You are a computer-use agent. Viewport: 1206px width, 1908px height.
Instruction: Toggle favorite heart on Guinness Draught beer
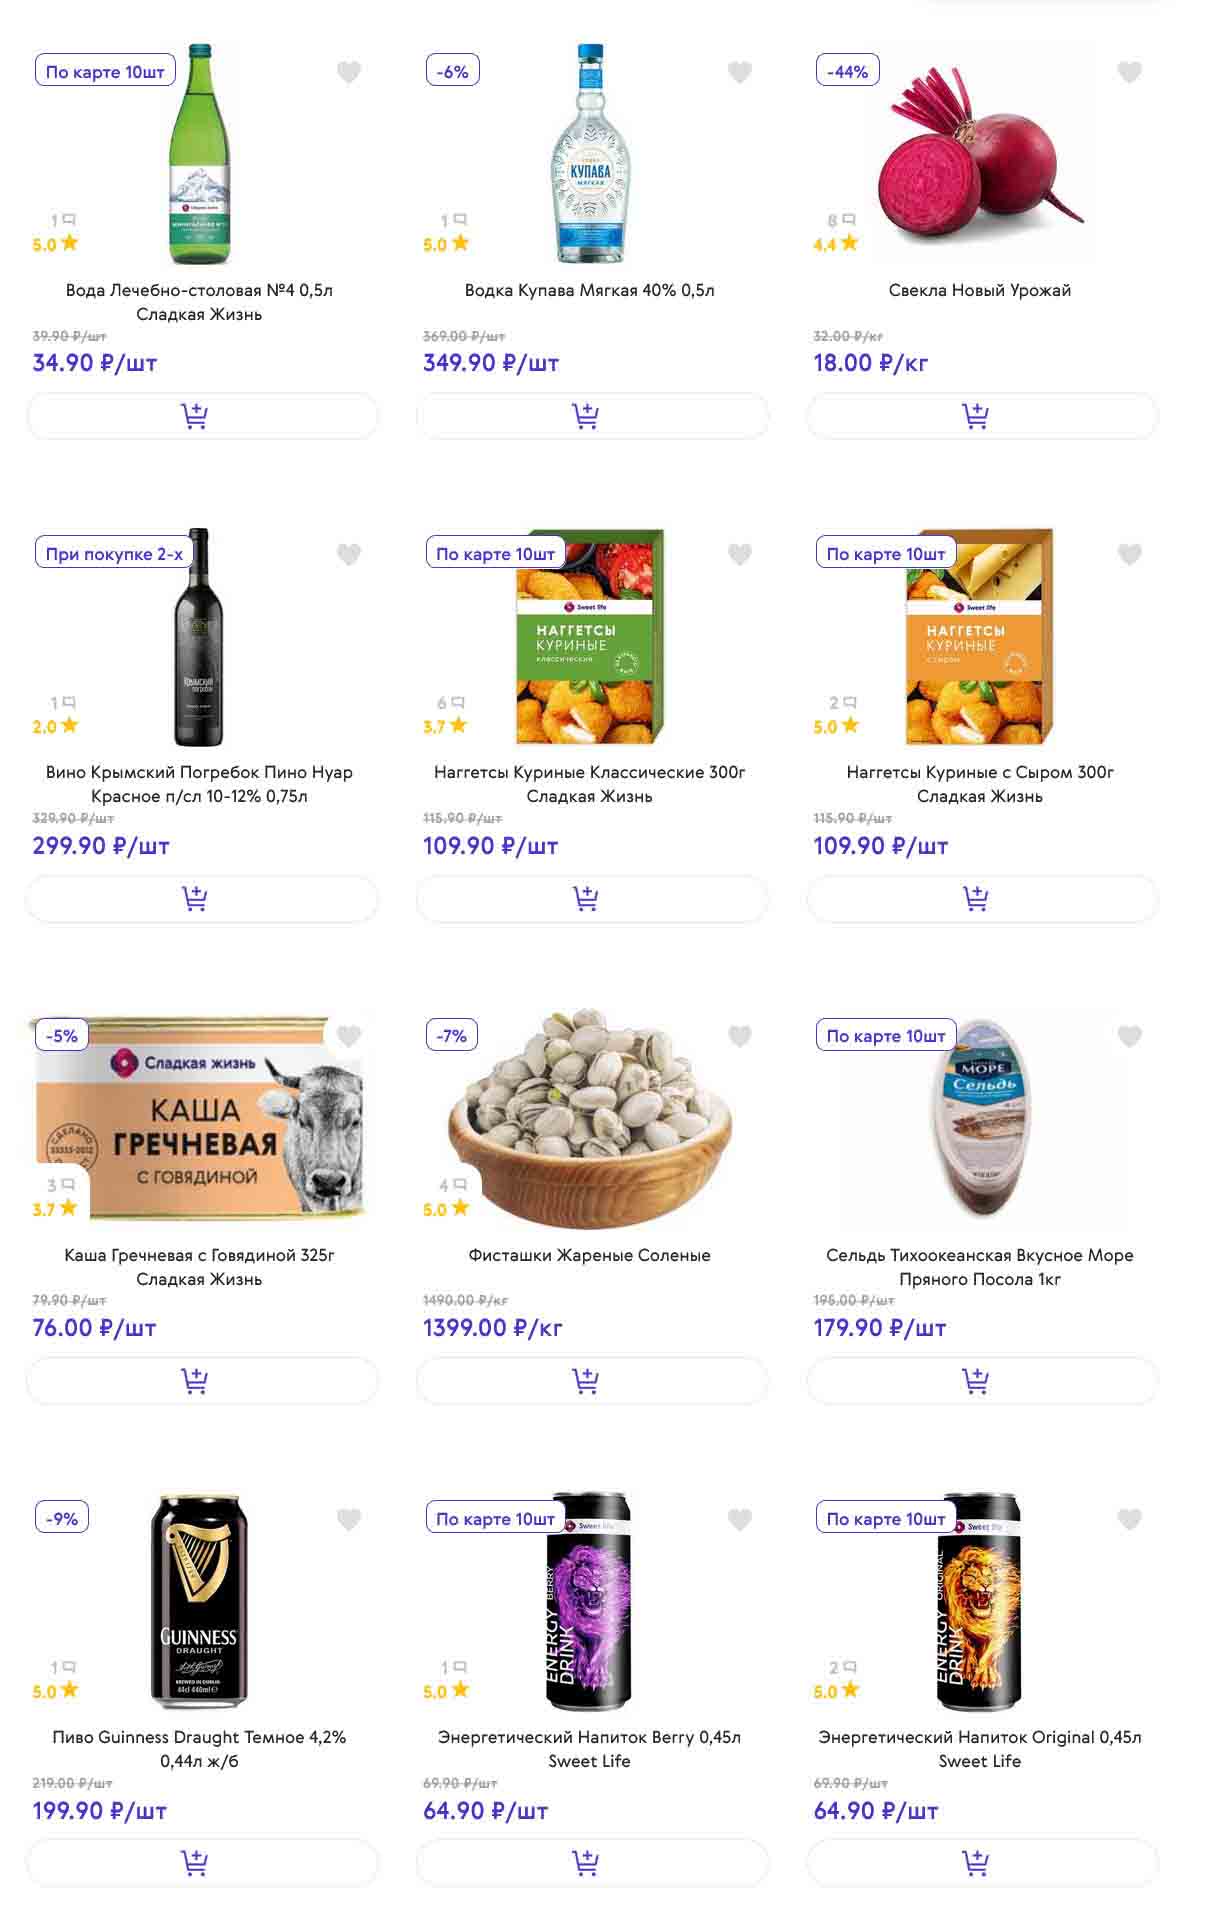(x=349, y=1520)
